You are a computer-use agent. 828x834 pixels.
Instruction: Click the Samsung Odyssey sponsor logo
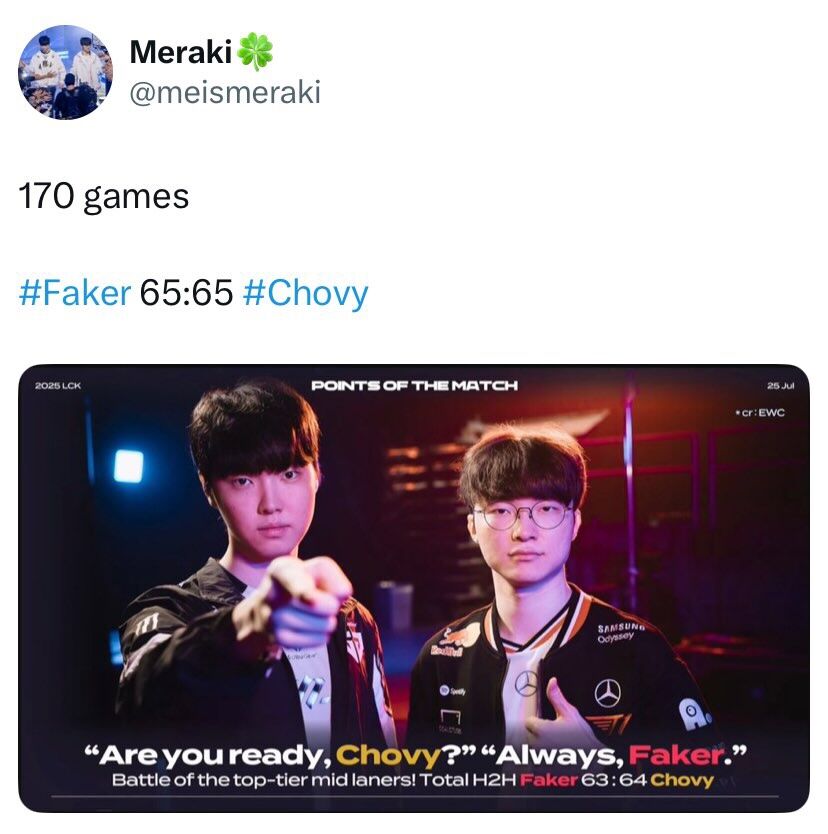(621, 631)
